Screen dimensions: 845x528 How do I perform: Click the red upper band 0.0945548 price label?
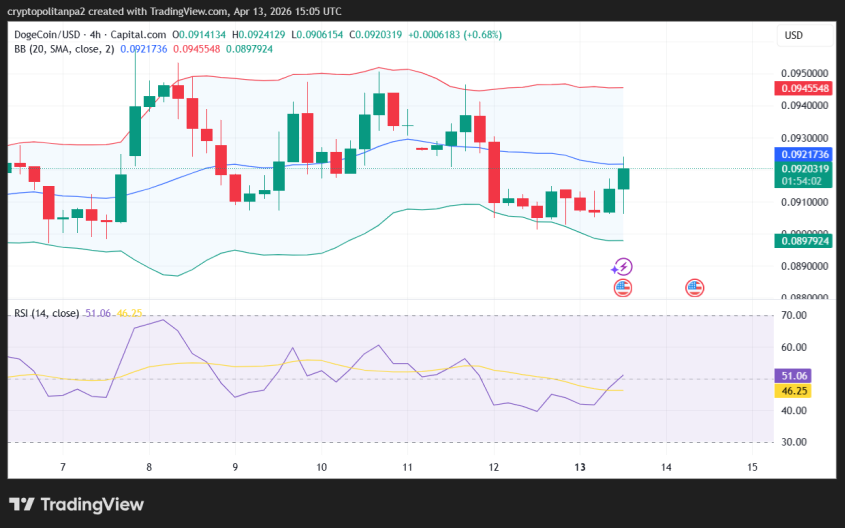coord(803,89)
